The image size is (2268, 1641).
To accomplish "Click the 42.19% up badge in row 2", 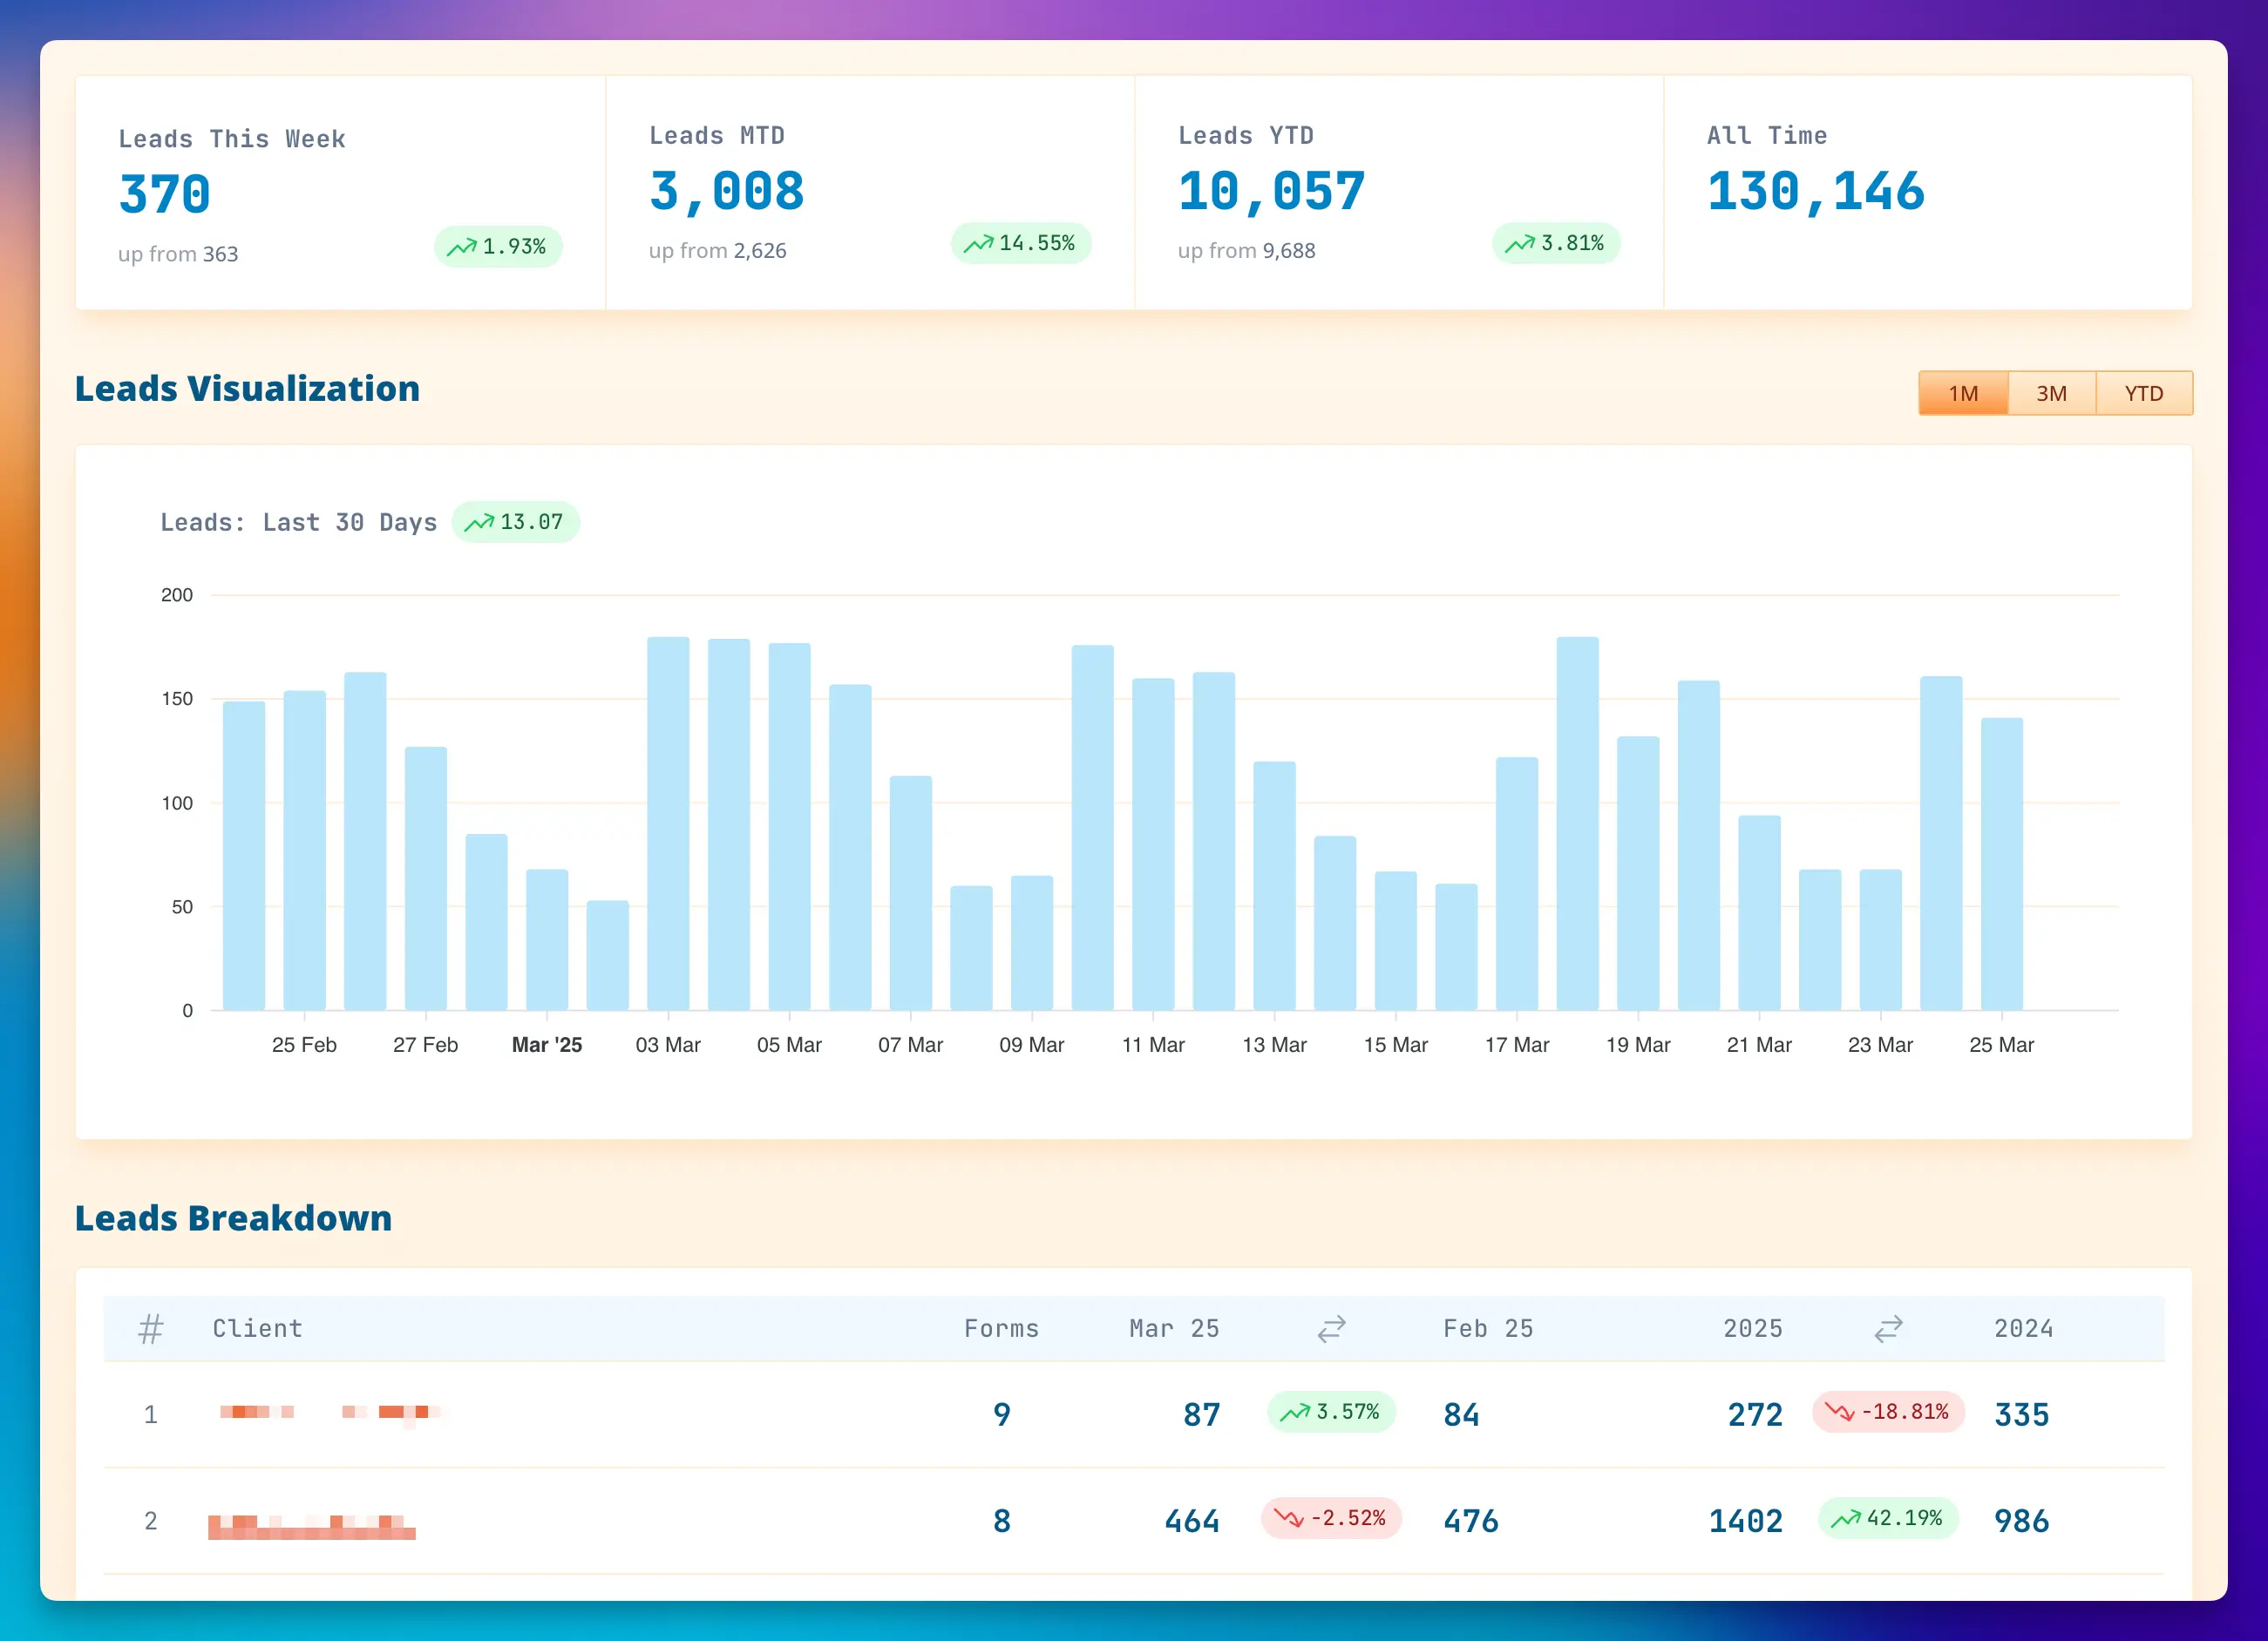I will (1888, 1518).
